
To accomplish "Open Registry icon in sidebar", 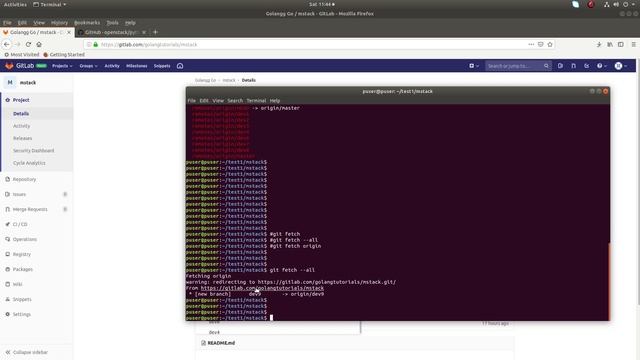I will [x=7, y=254].
